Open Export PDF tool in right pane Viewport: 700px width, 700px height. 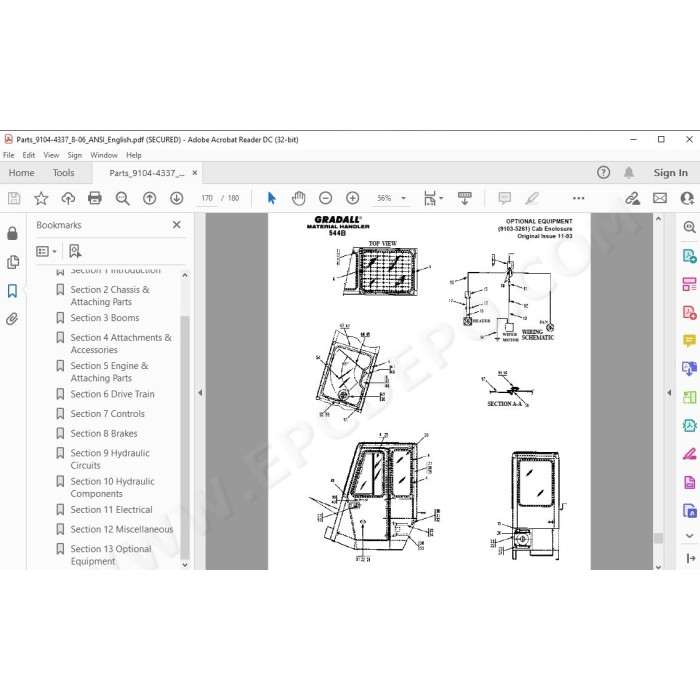coord(689,256)
